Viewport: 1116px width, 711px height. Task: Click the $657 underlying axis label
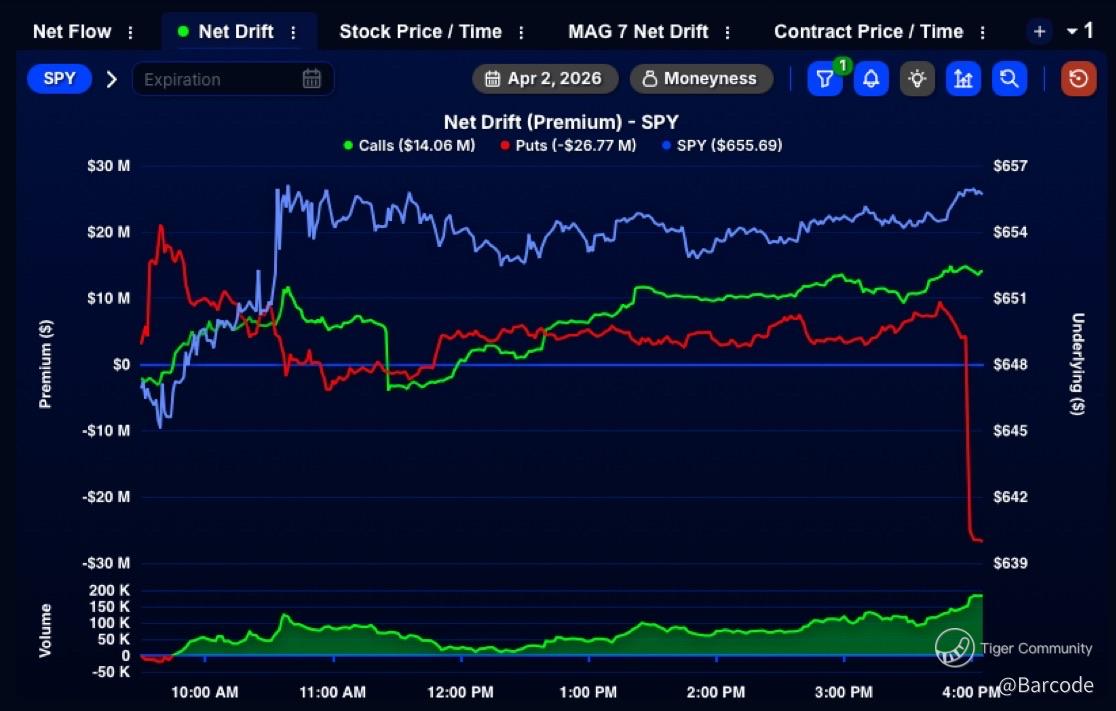pos(1011,167)
